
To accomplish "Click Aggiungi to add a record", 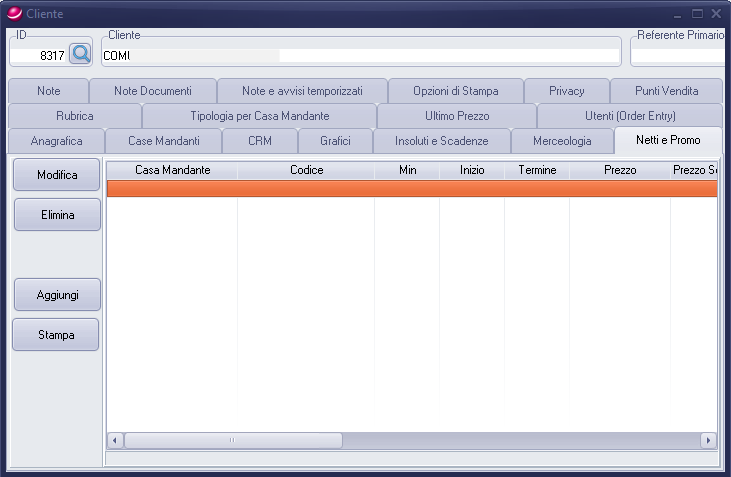I will [x=56, y=295].
